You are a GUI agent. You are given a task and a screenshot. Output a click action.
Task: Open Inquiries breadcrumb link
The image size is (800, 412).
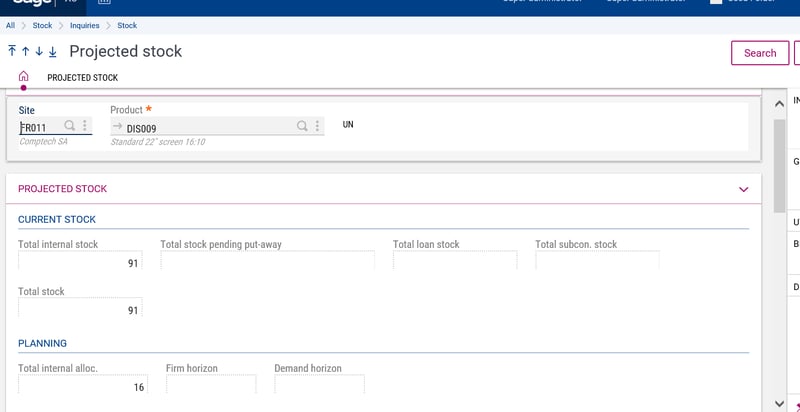(x=84, y=25)
